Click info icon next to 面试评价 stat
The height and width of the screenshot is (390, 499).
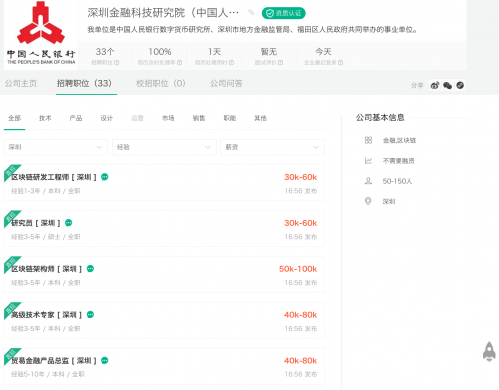pyautogui.click(x=280, y=63)
